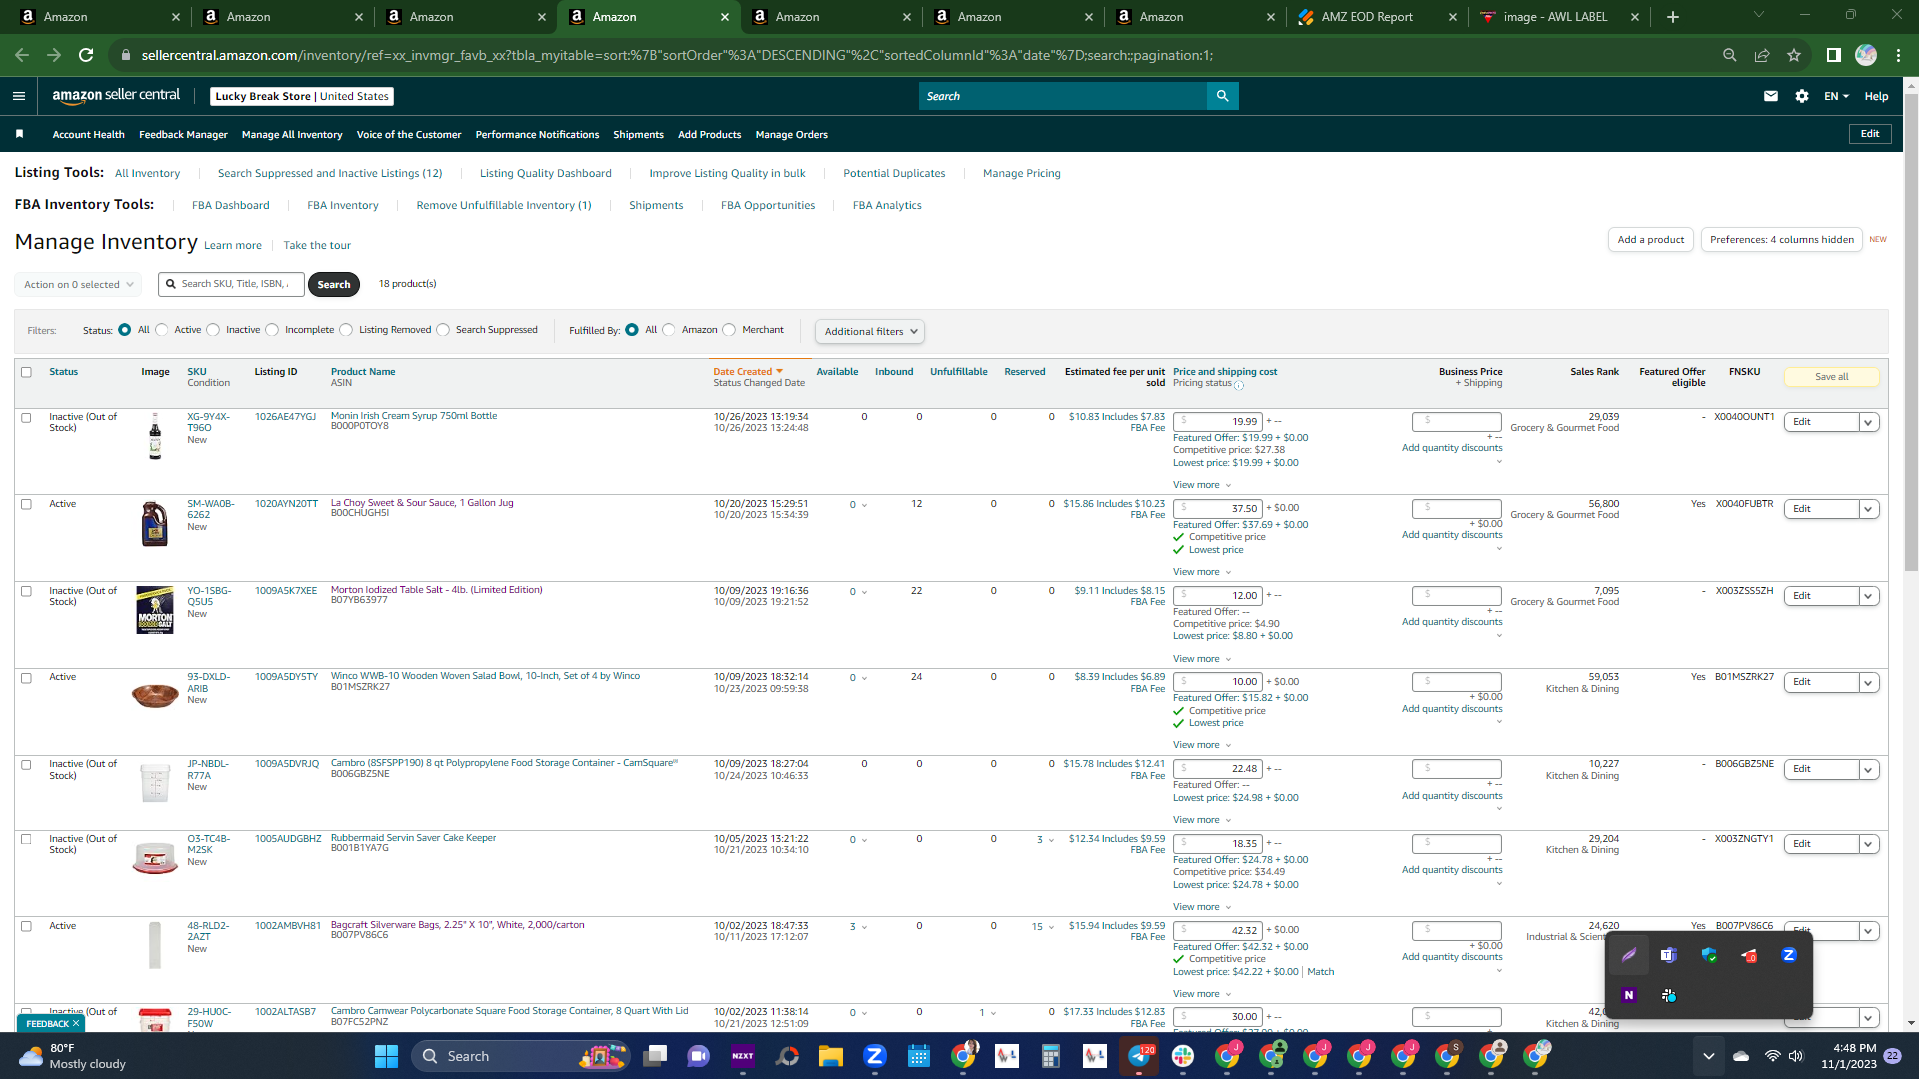Click the Search button next to SKU field
Screen dimensions: 1919x1079
(333, 285)
